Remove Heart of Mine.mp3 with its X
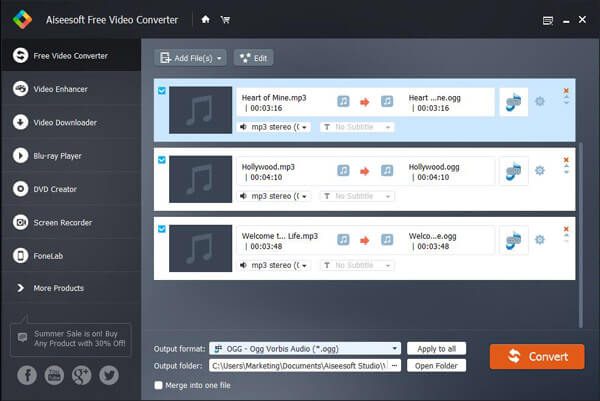Screen dimensions: 600x401 [x=566, y=91]
